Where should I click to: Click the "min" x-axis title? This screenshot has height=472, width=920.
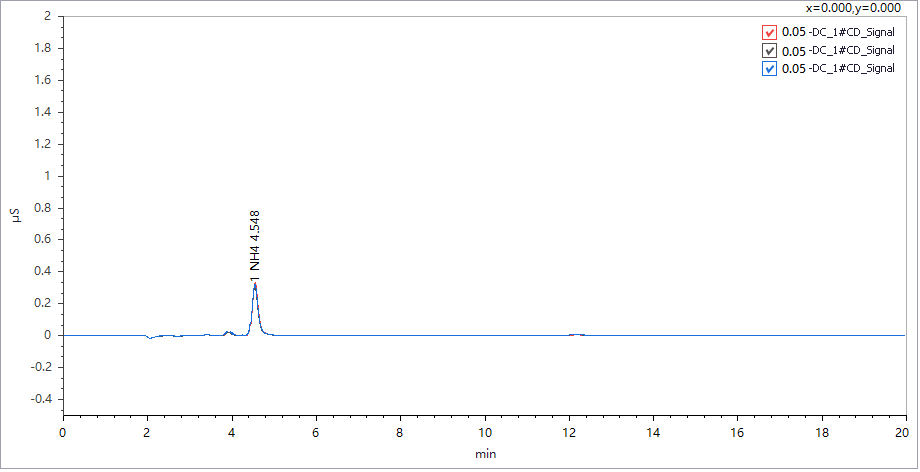point(485,454)
